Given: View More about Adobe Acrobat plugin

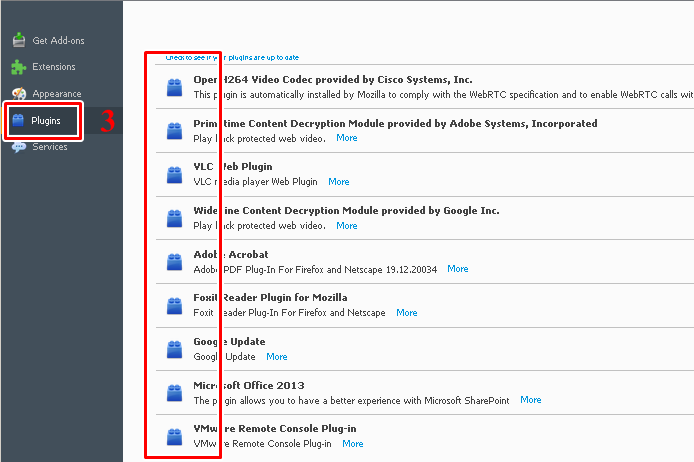Looking at the screenshot, I should (458, 269).
